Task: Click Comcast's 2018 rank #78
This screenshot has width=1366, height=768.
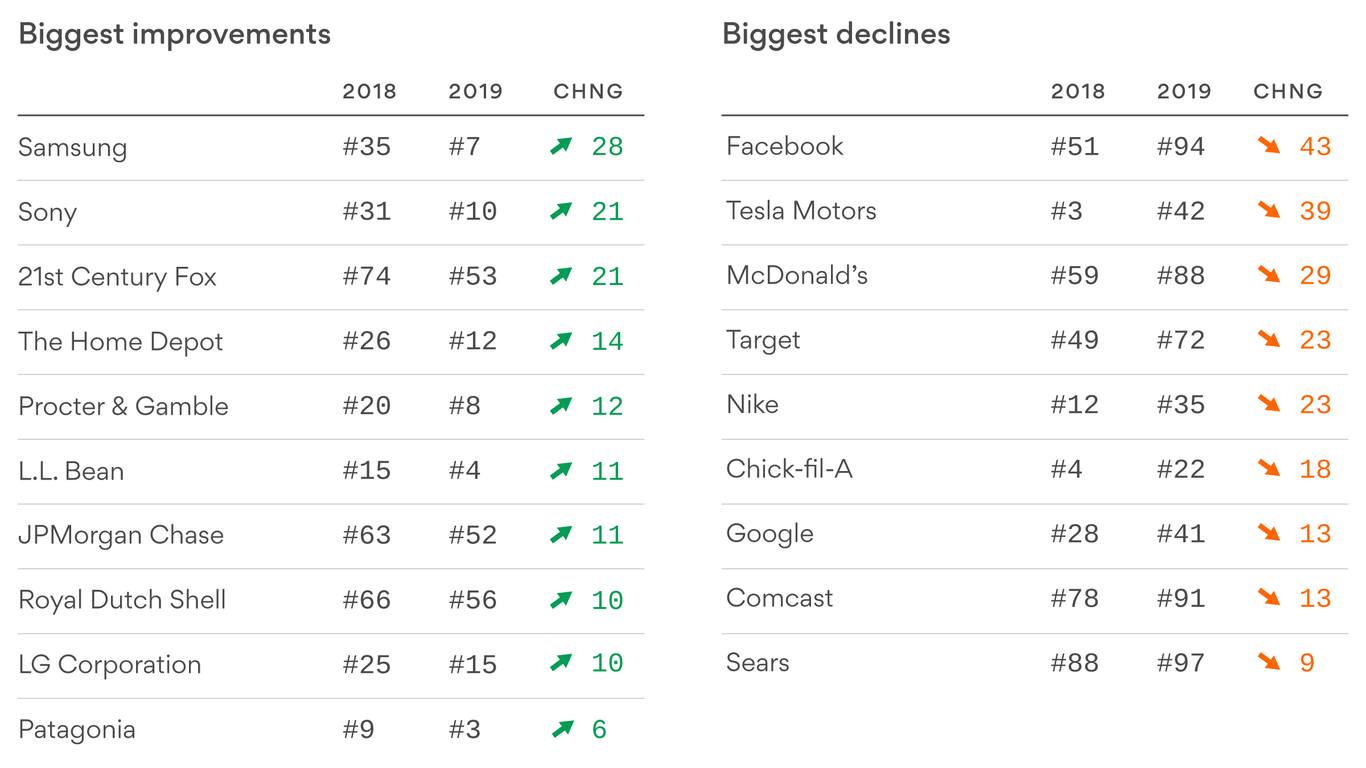Action: [x=1075, y=599]
